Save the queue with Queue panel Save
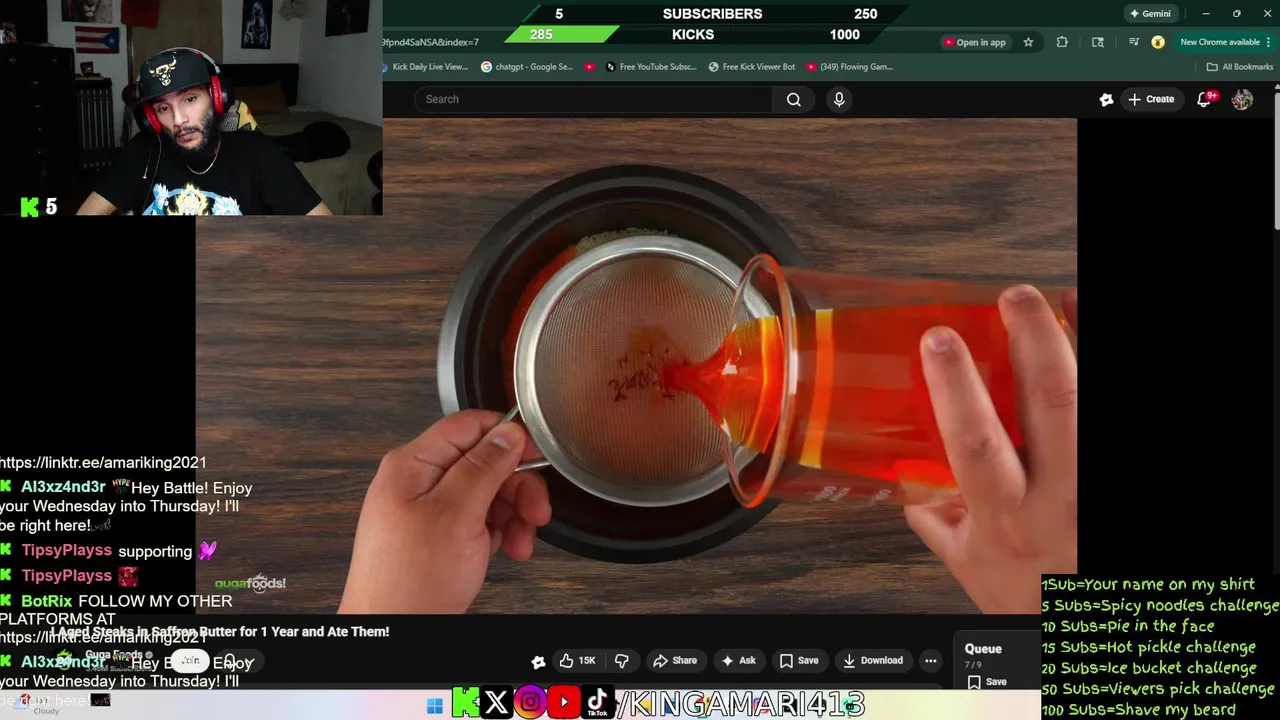The height and width of the screenshot is (720, 1280). [x=987, y=682]
